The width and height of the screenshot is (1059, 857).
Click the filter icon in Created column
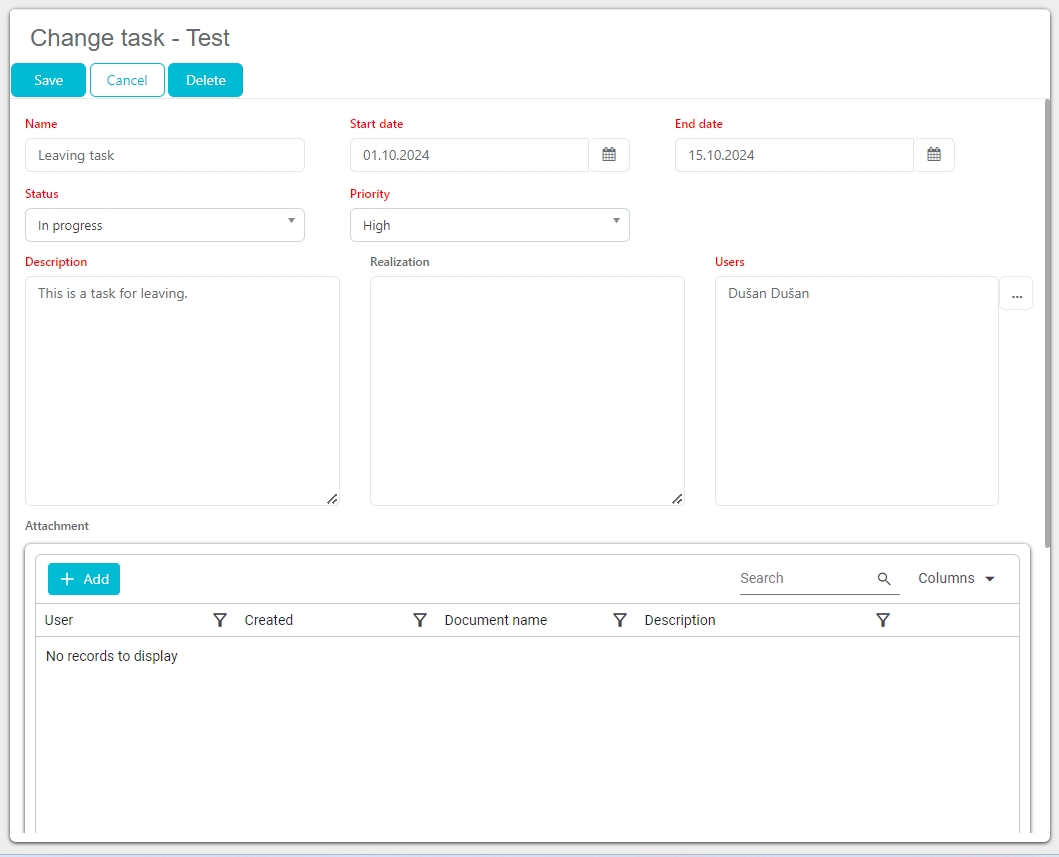(x=420, y=620)
